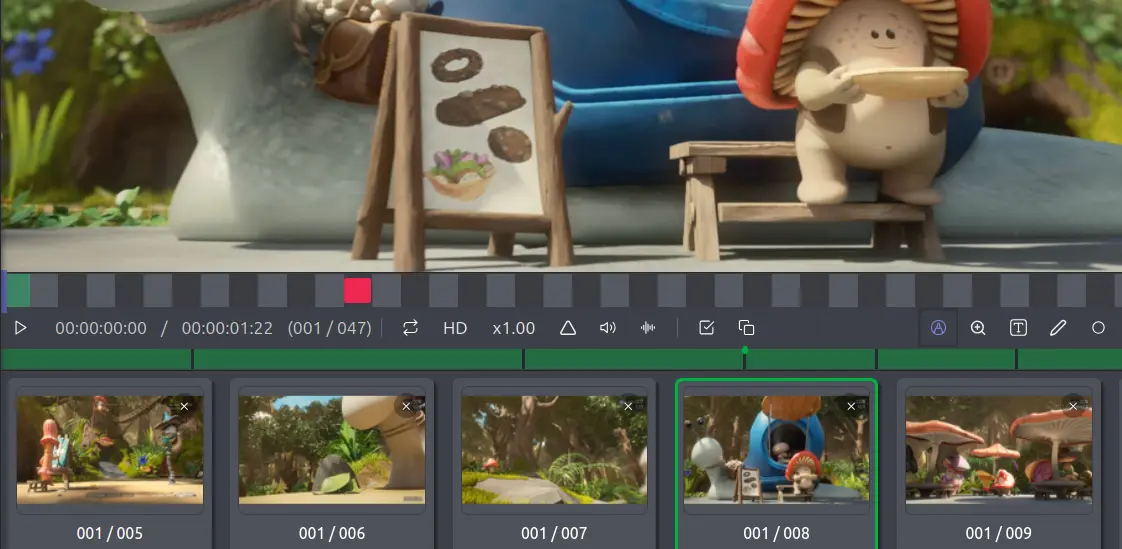The width and height of the screenshot is (1122, 549).
Task: Show the audio waveform icon
Action: 648,328
